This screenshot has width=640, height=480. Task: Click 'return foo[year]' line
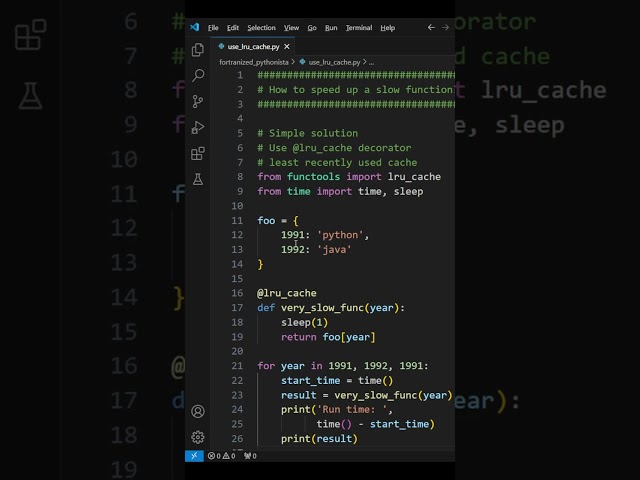coord(328,337)
